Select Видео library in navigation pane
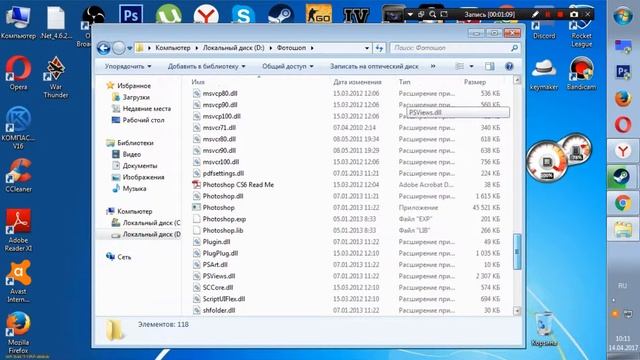This screenshot has width=640, height=360. [127, 154]
